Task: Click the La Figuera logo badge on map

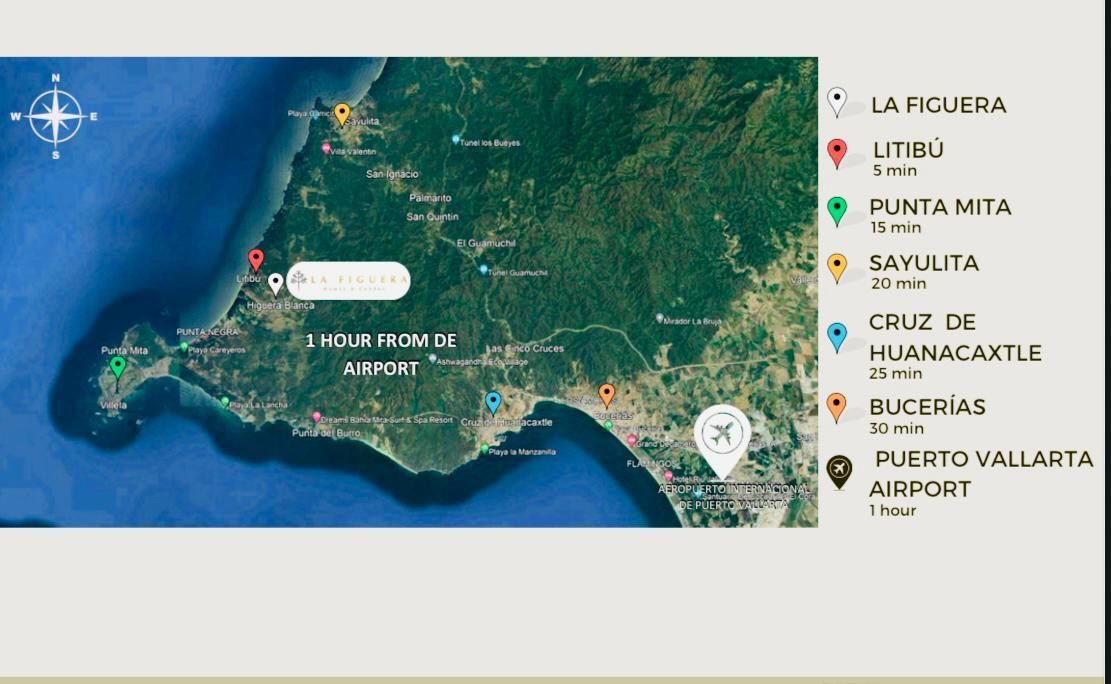Action: coord(347,281)
